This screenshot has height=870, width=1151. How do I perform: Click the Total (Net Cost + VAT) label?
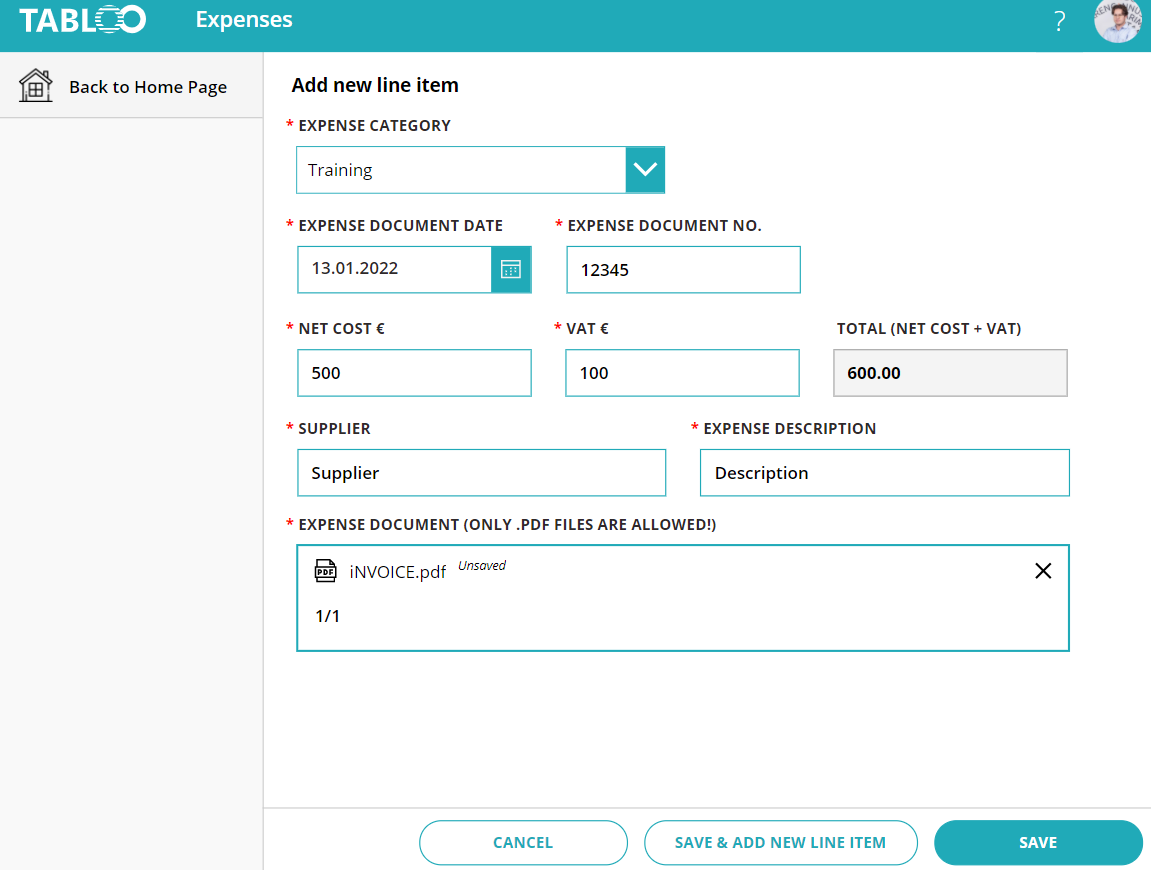point(929,329)
